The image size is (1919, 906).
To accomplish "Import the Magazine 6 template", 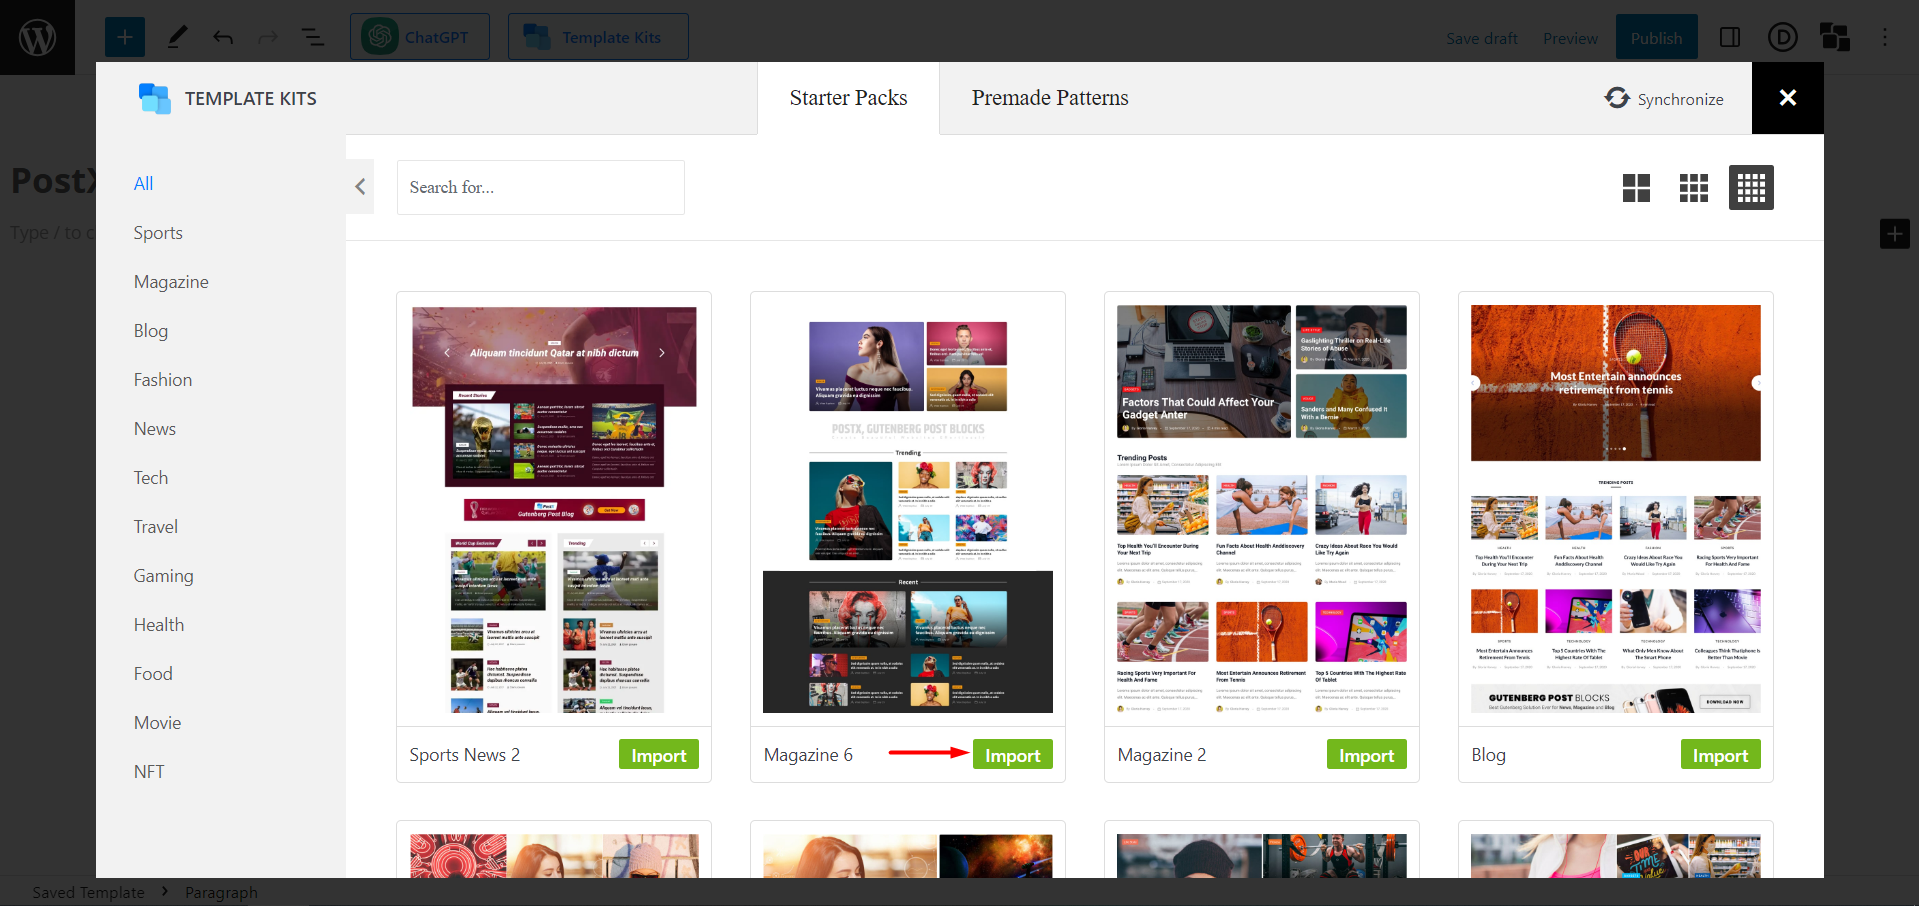I will [1012, 755].
